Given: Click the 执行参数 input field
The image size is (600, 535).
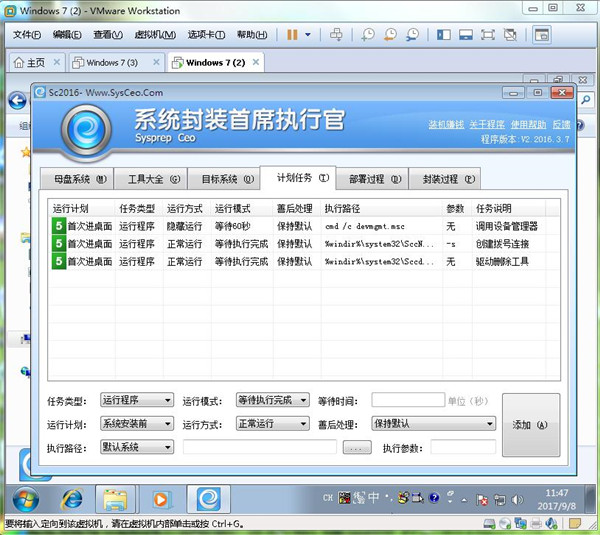Looking at the screenshot, I should click(x=463, y=447).
